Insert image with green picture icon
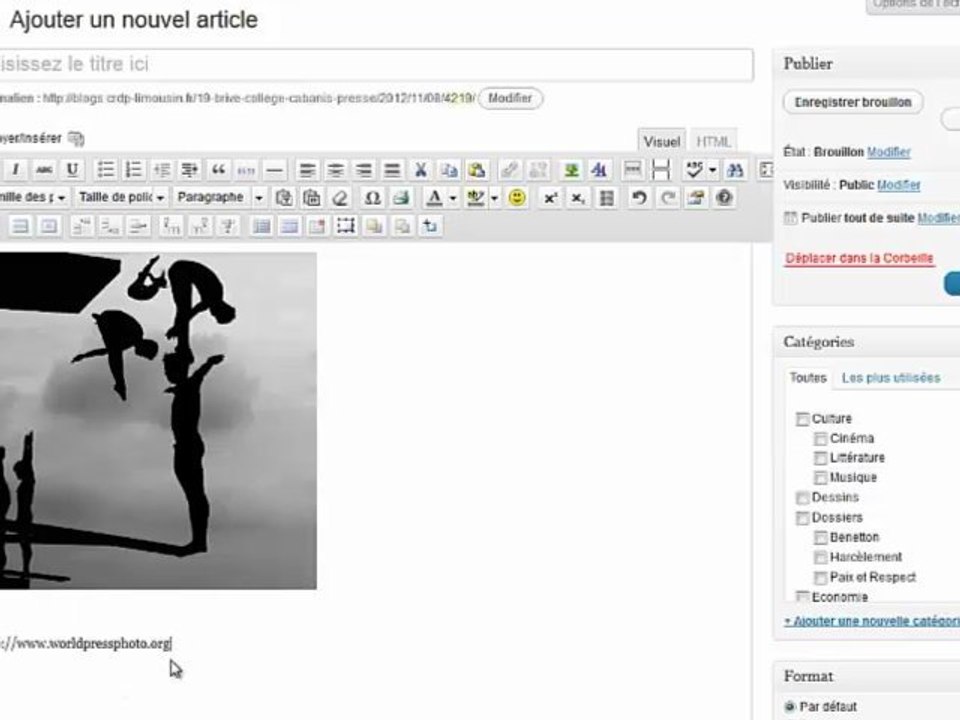Image resolution: width=960 pixels, height=720 pixels. click(572, 170)
